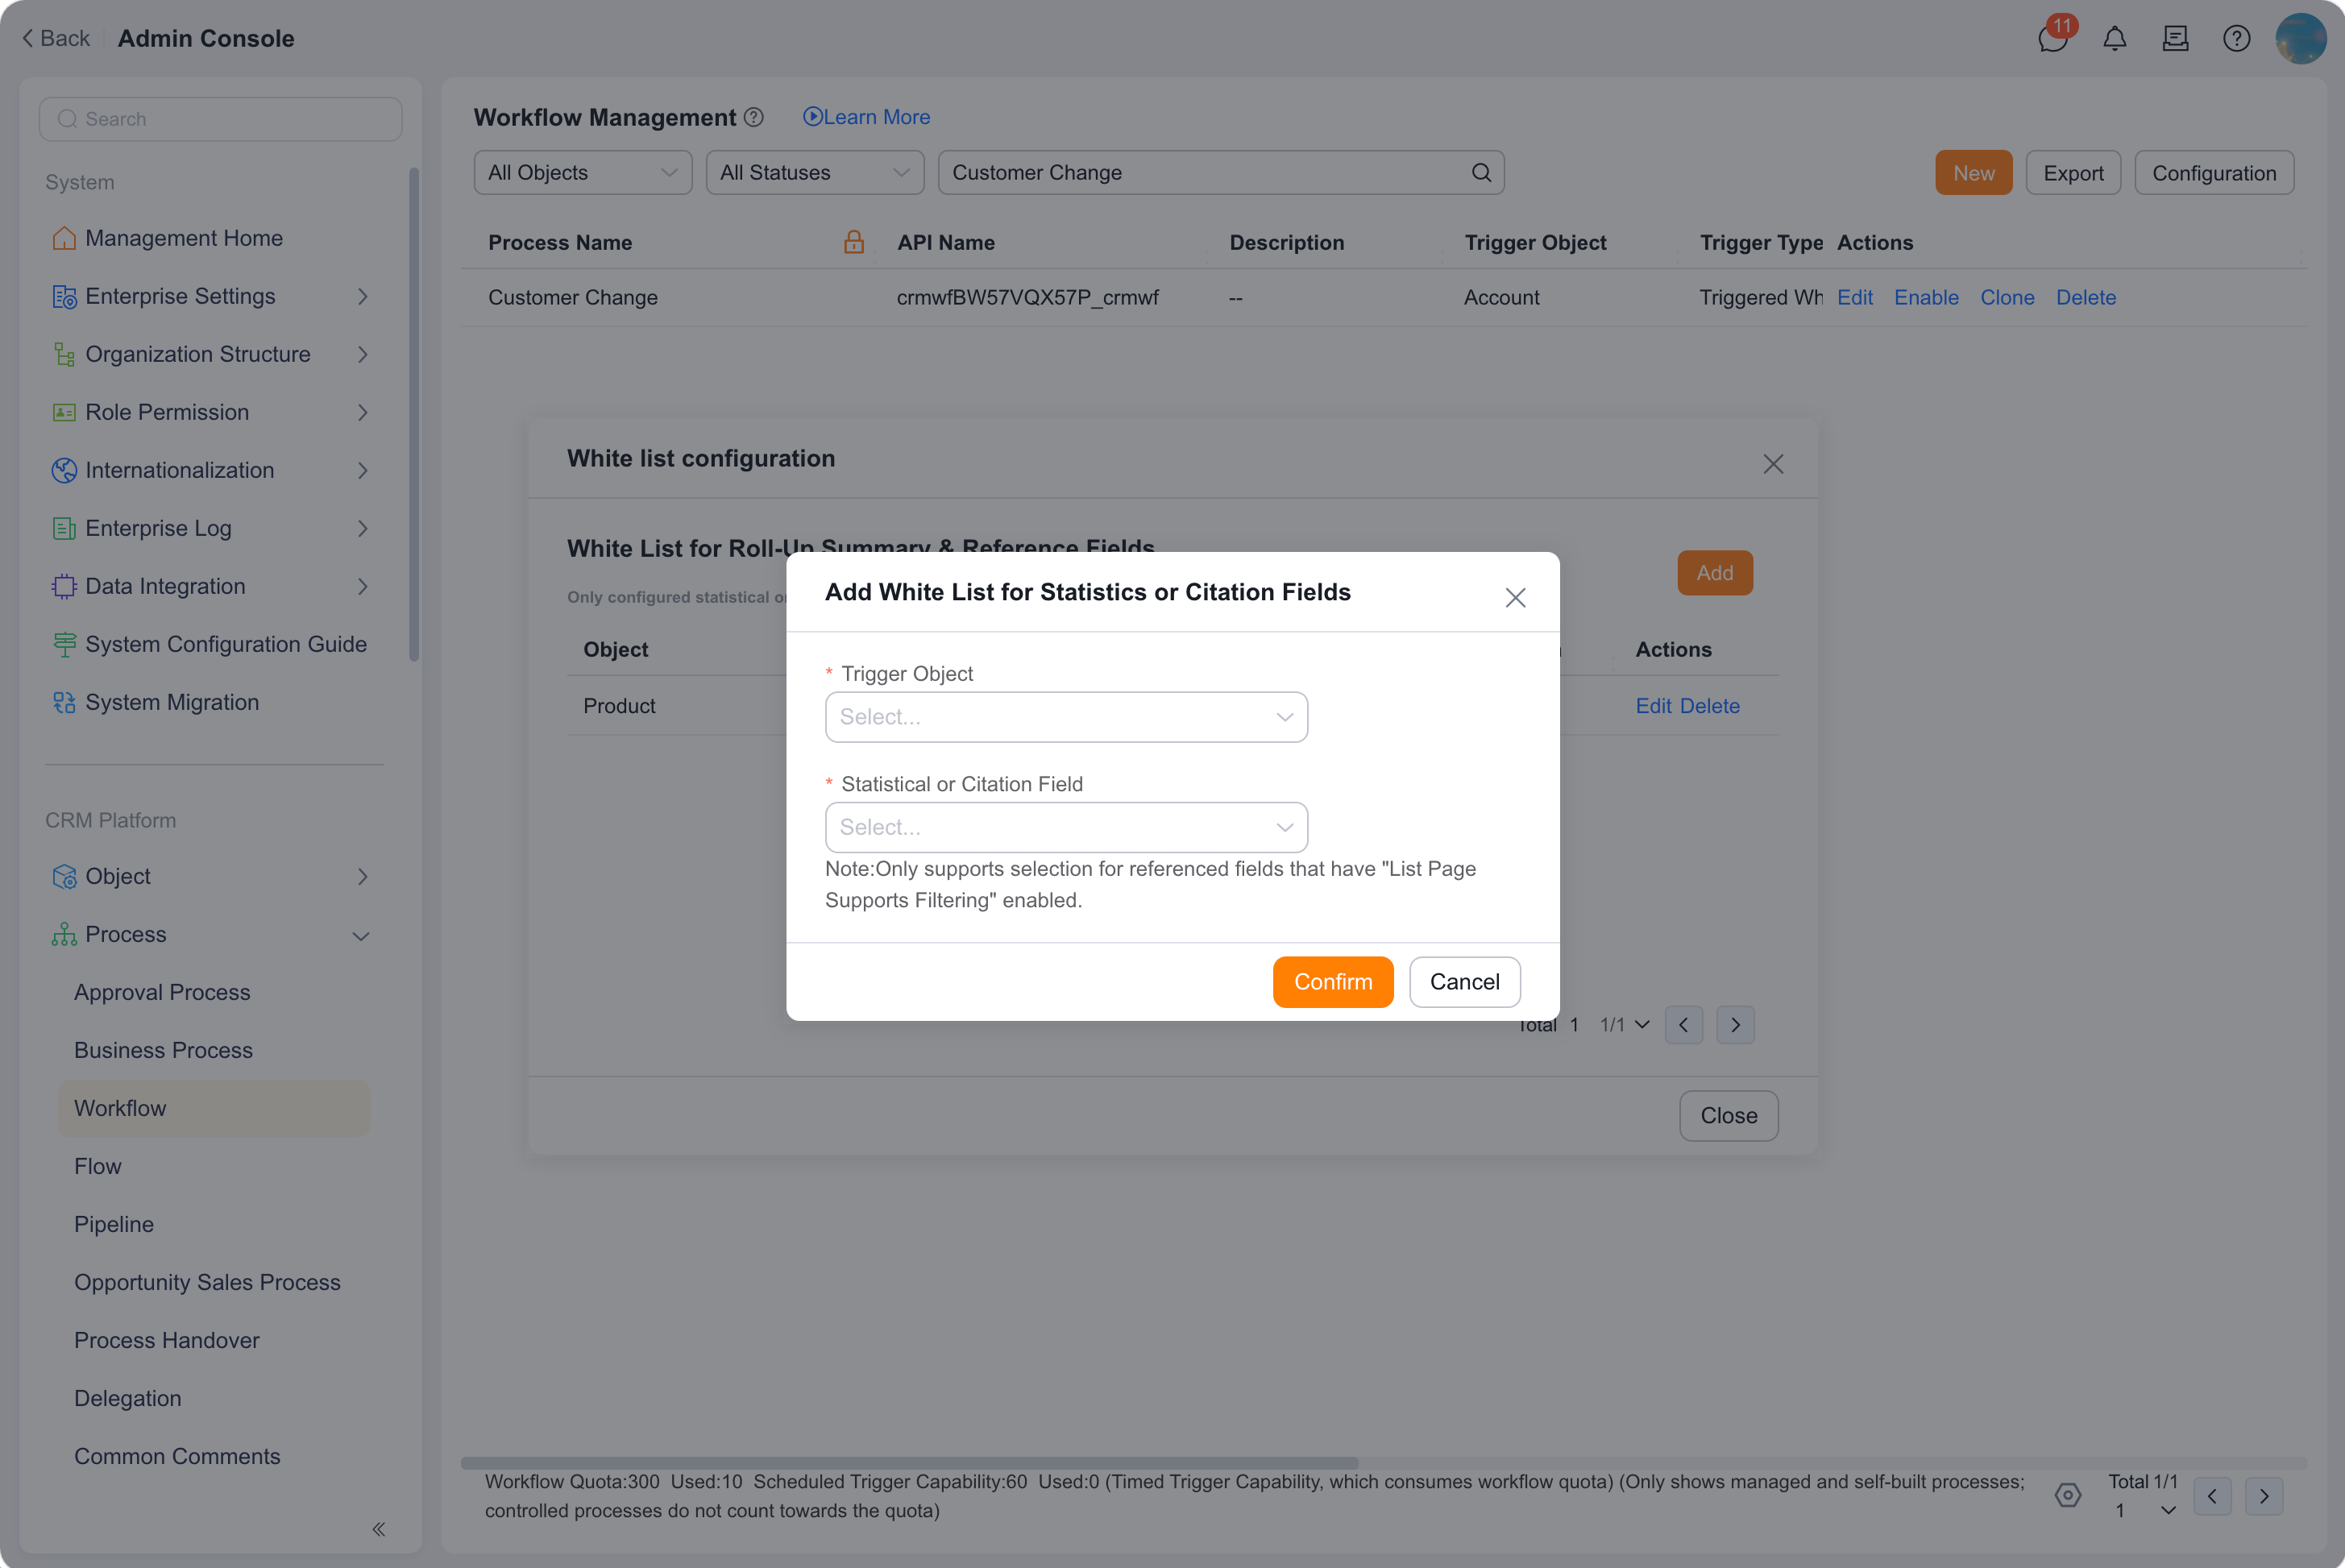Close the White list configuration panel with X
Image resolution: width=2345 pixels, height=1568 pixels.
(x=1772, y=464)
